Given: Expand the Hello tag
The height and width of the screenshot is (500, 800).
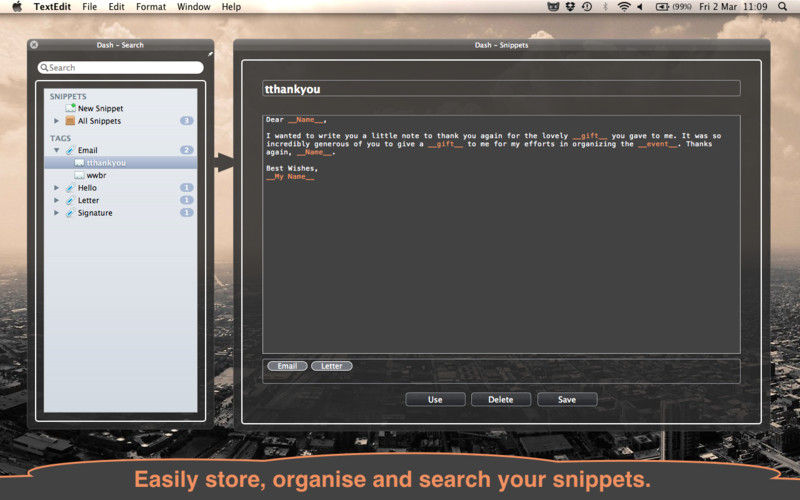Looking at the screenshot, I should (x=56, y=188).
